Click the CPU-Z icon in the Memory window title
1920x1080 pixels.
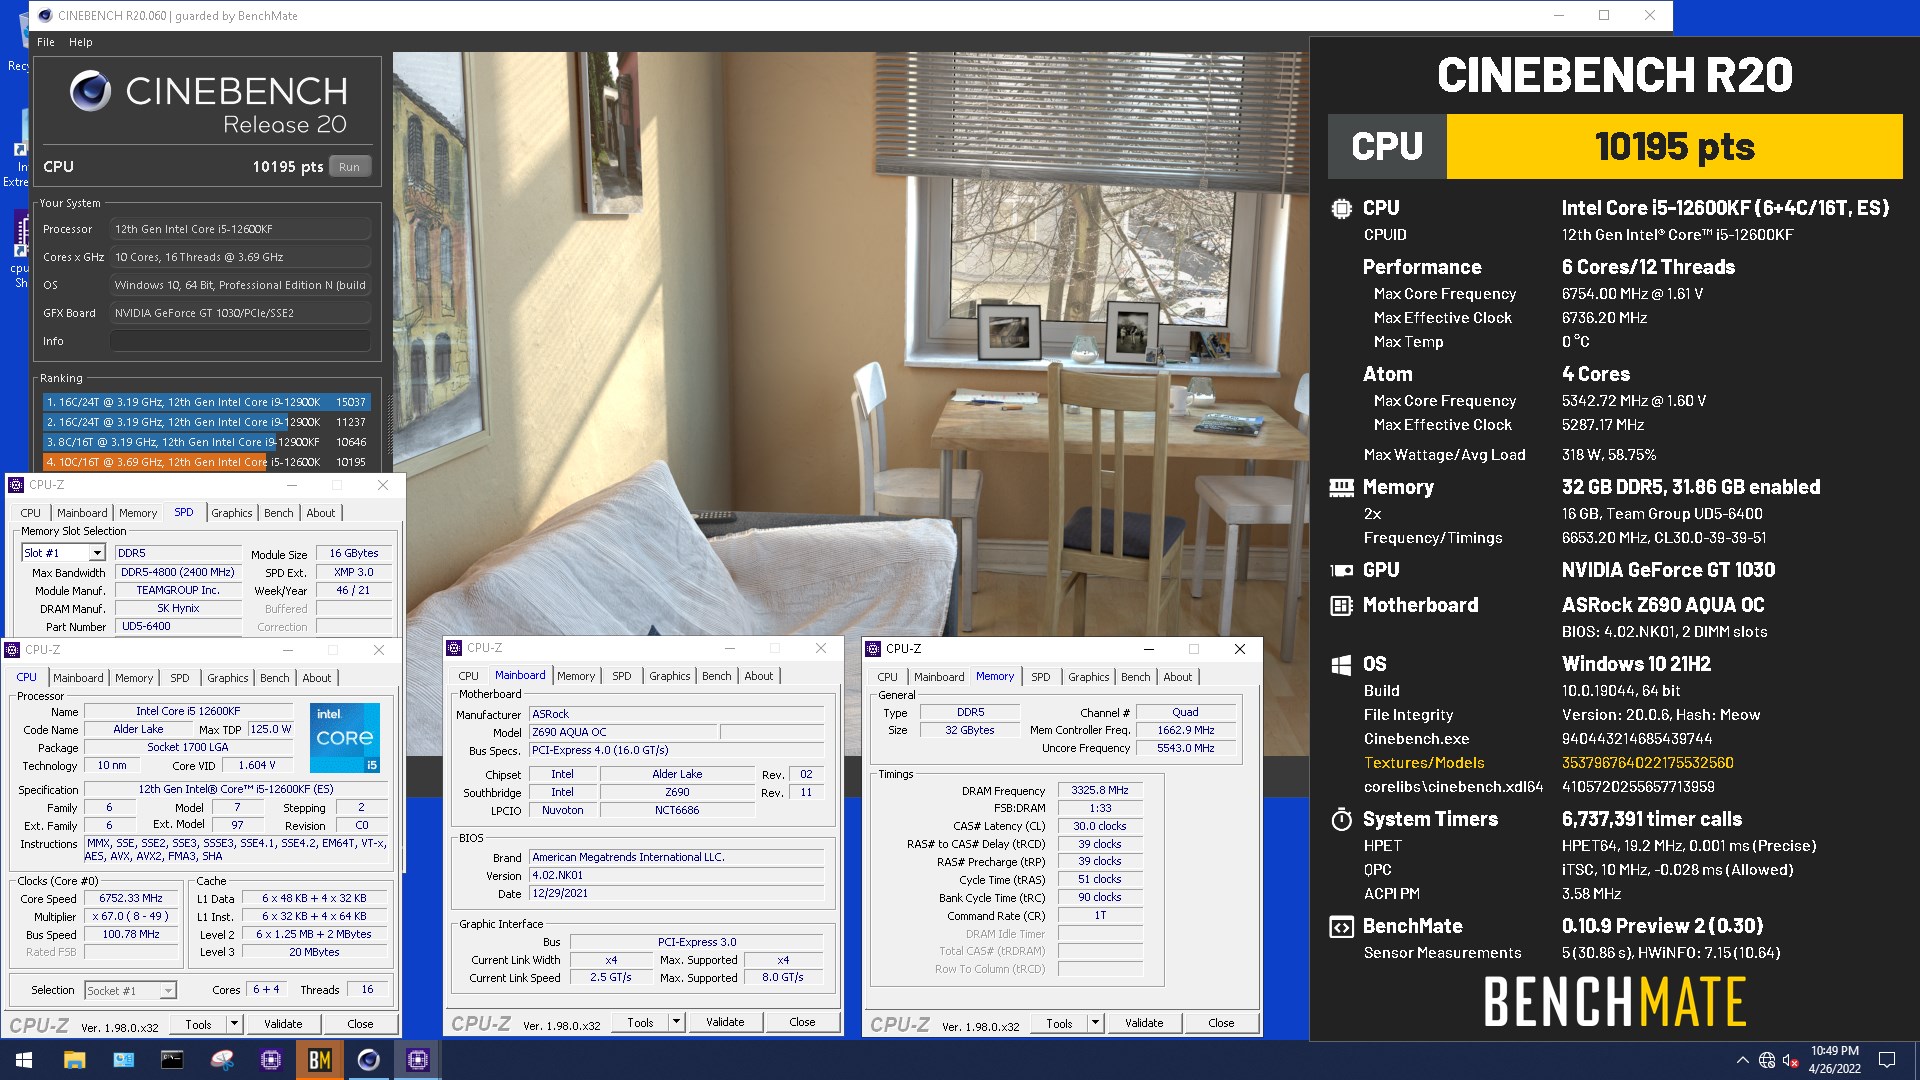click(x=873, y=648)
